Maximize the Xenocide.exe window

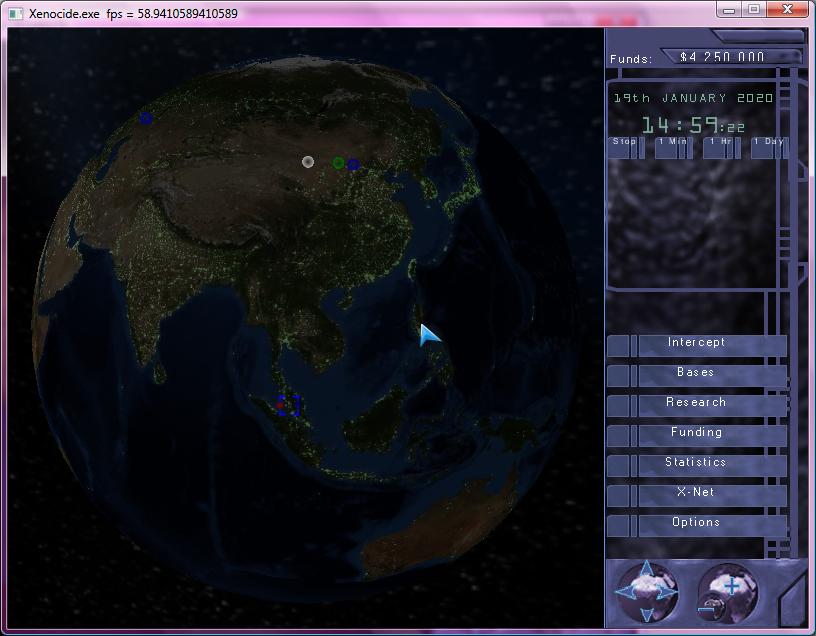754,10
